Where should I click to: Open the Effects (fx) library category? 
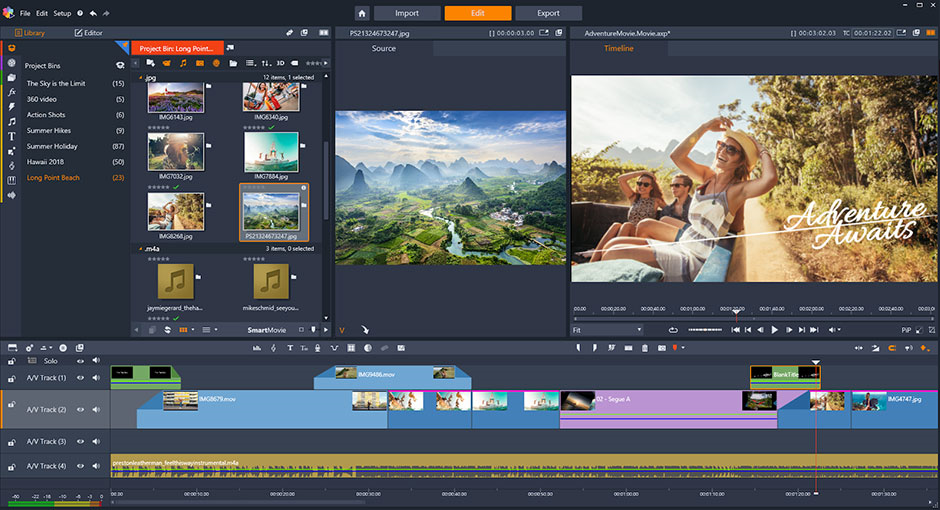click(x=11, y=91)
